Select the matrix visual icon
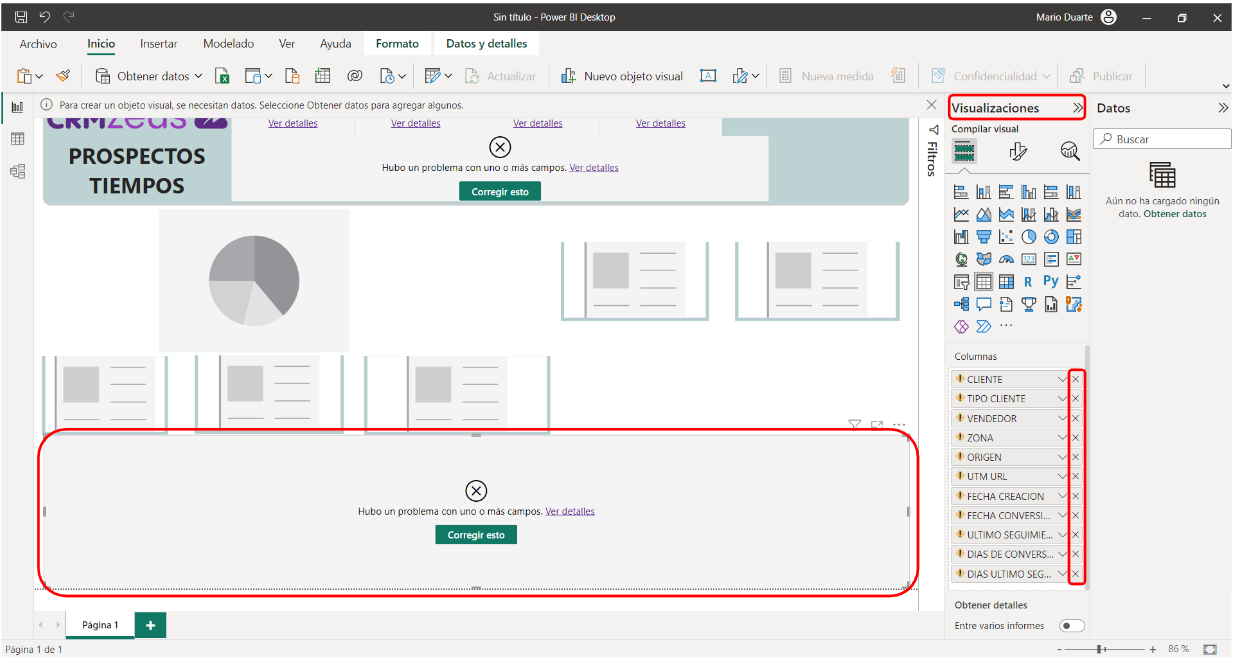 tap(1006, 282)
